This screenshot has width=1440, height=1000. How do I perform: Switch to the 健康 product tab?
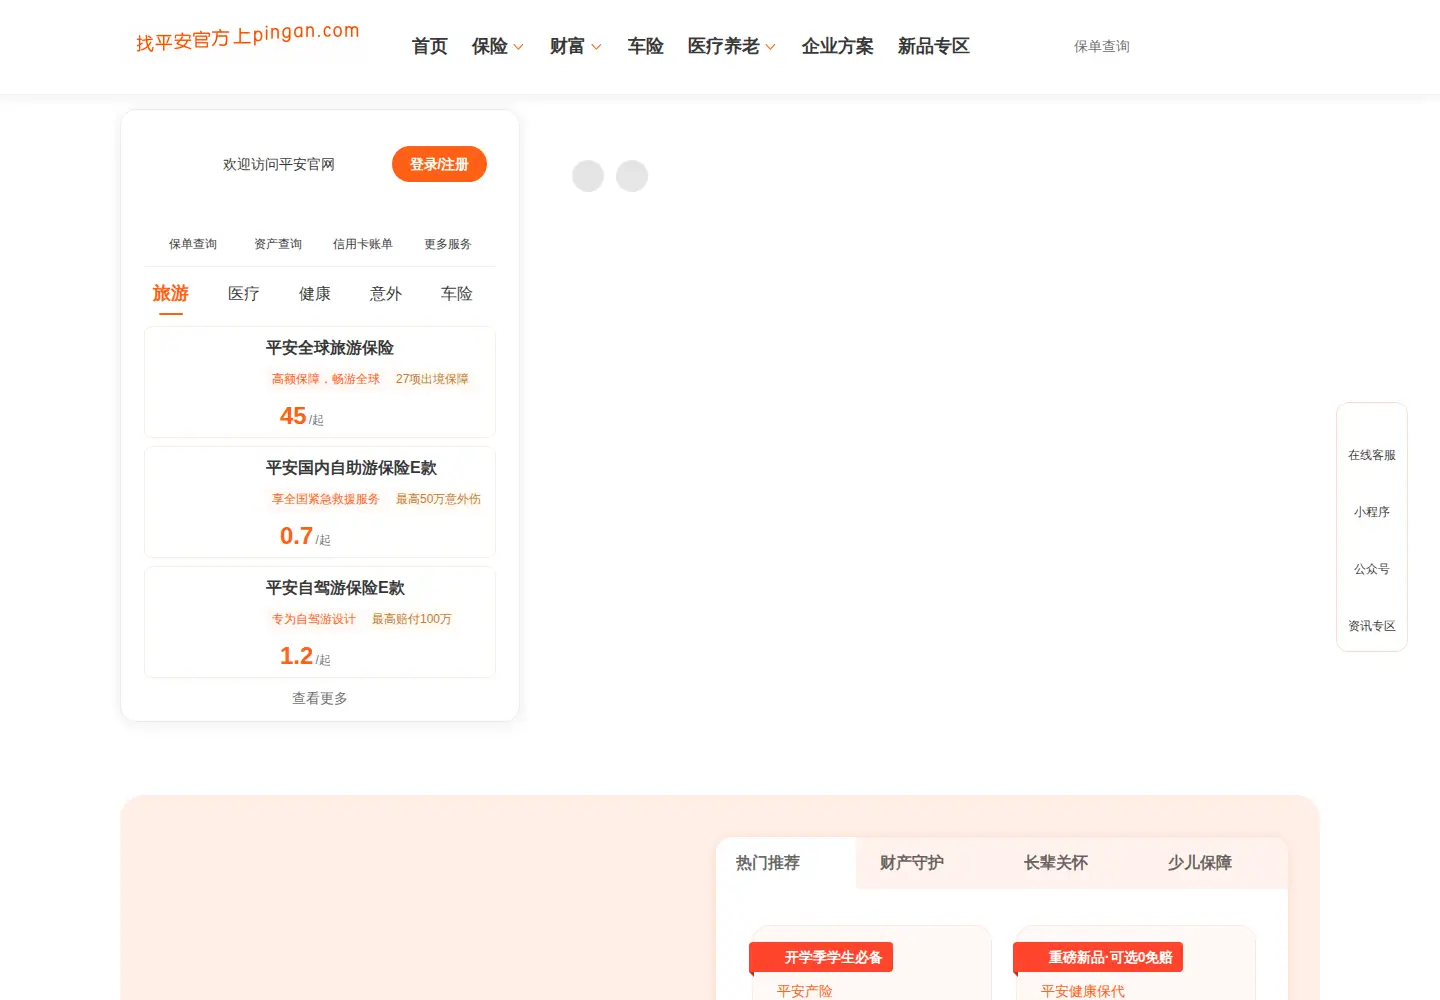pyautogui.click(x=315, y=294)
